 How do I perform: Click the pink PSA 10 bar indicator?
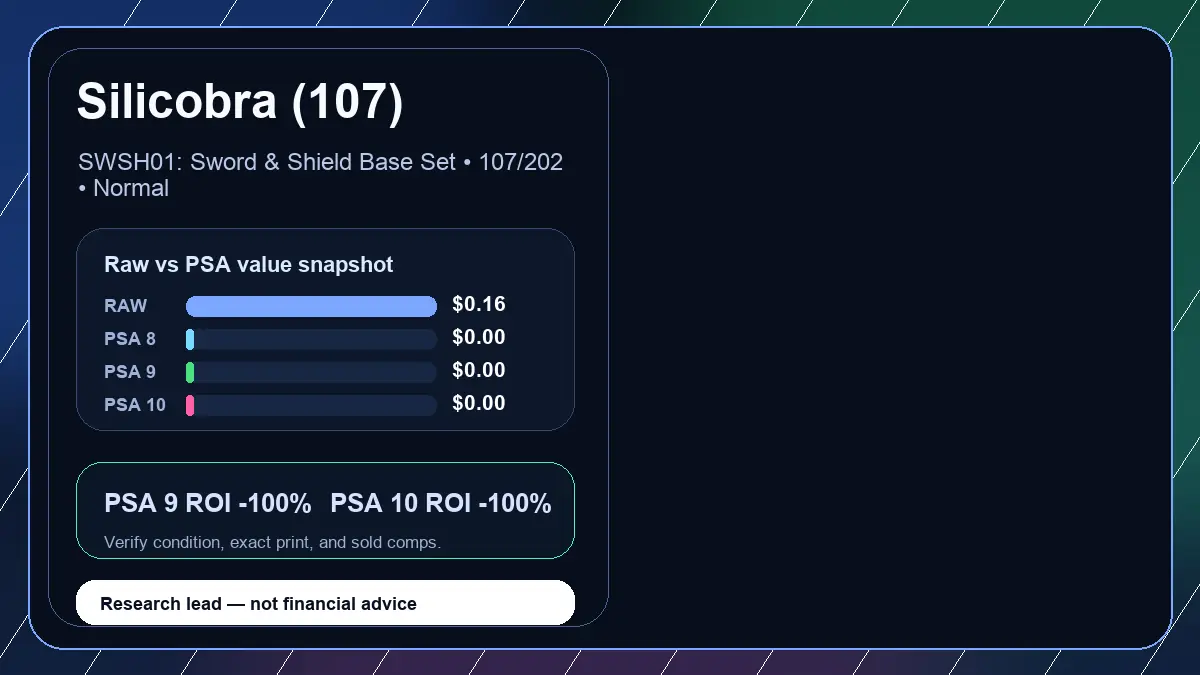[190, 405]
